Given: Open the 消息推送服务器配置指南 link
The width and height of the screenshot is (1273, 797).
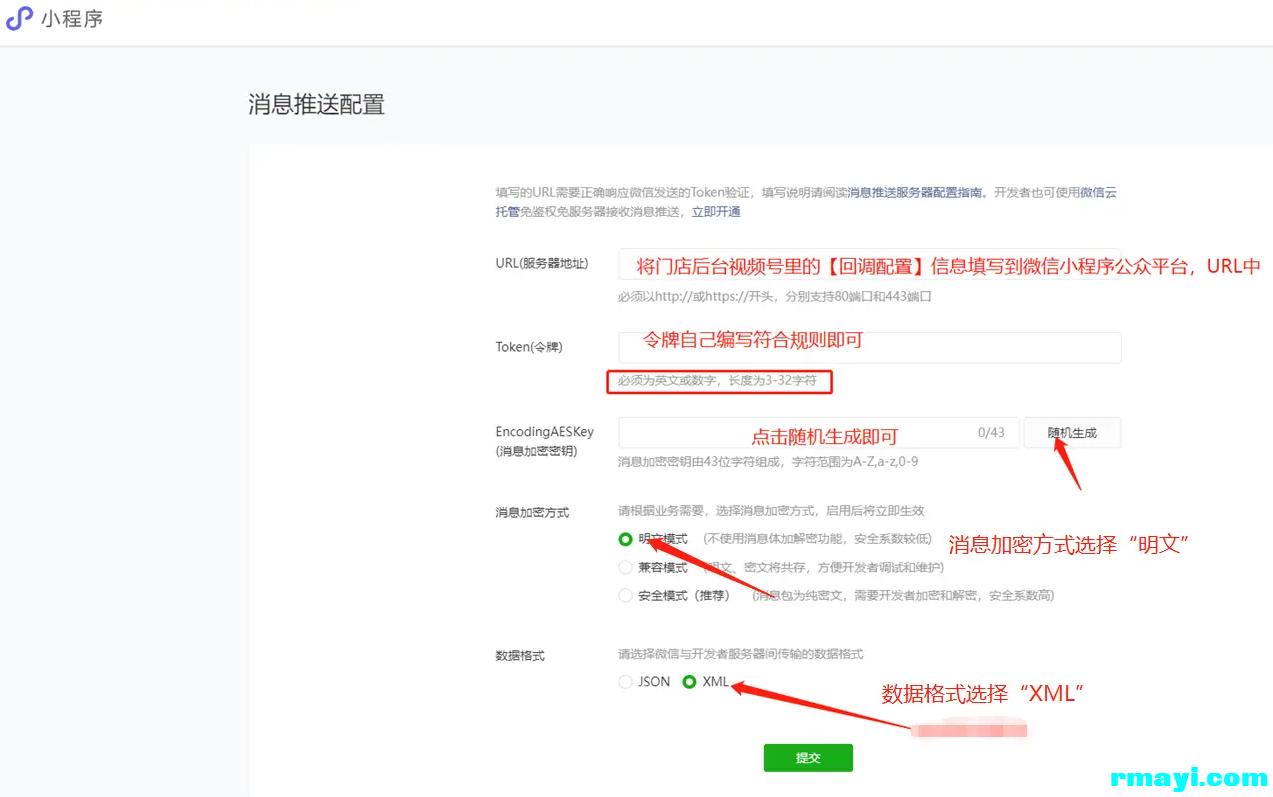Looking at the screenshot, I should click(x=917, y=193).
